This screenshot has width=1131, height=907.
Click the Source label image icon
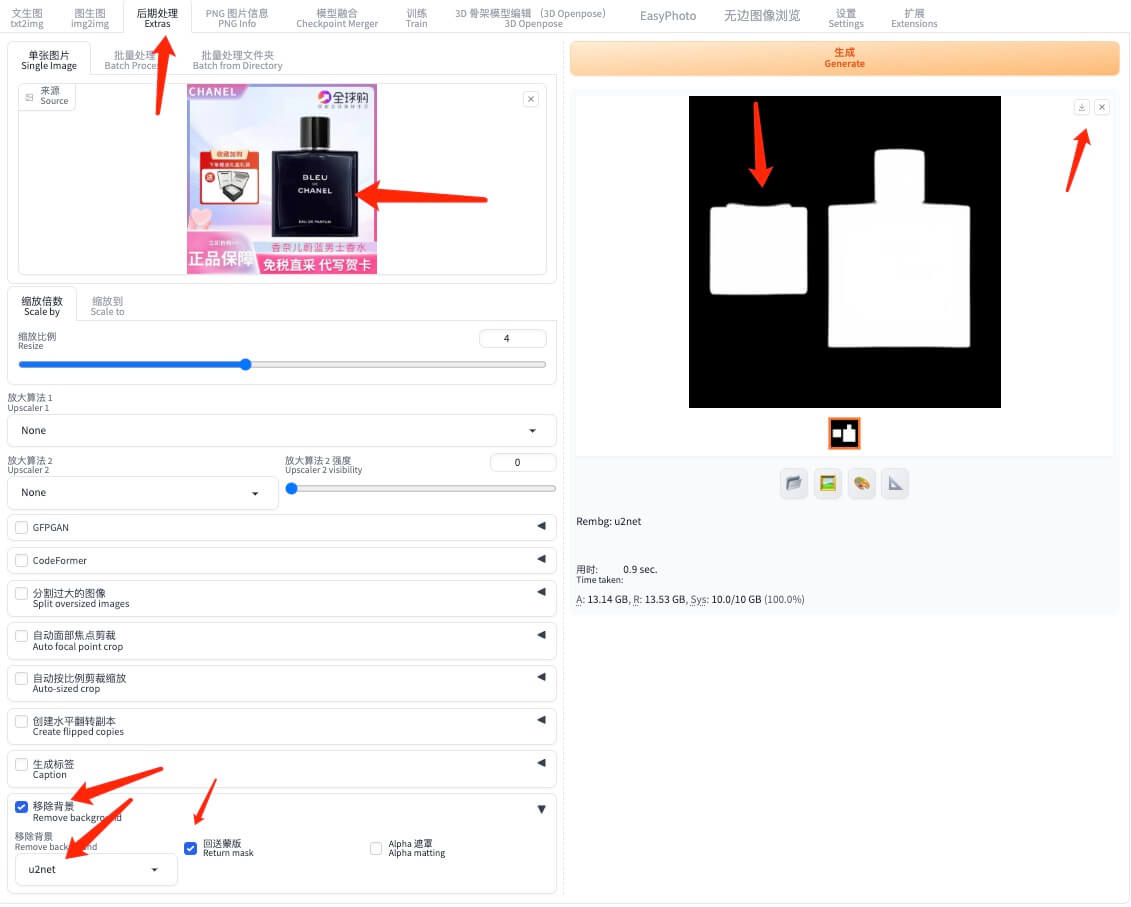30,97
